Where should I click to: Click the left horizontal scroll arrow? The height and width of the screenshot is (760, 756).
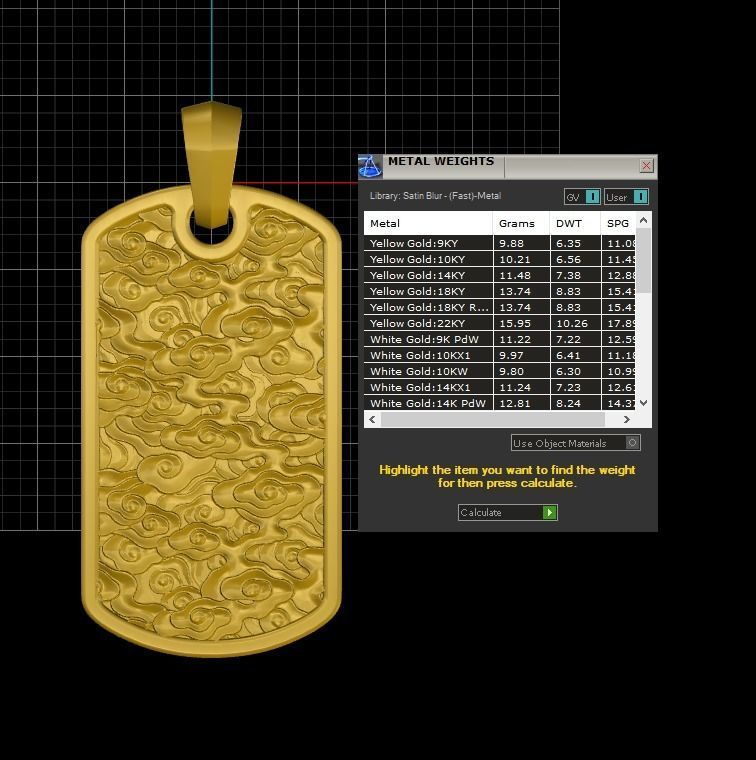click(x=372, y=419)
